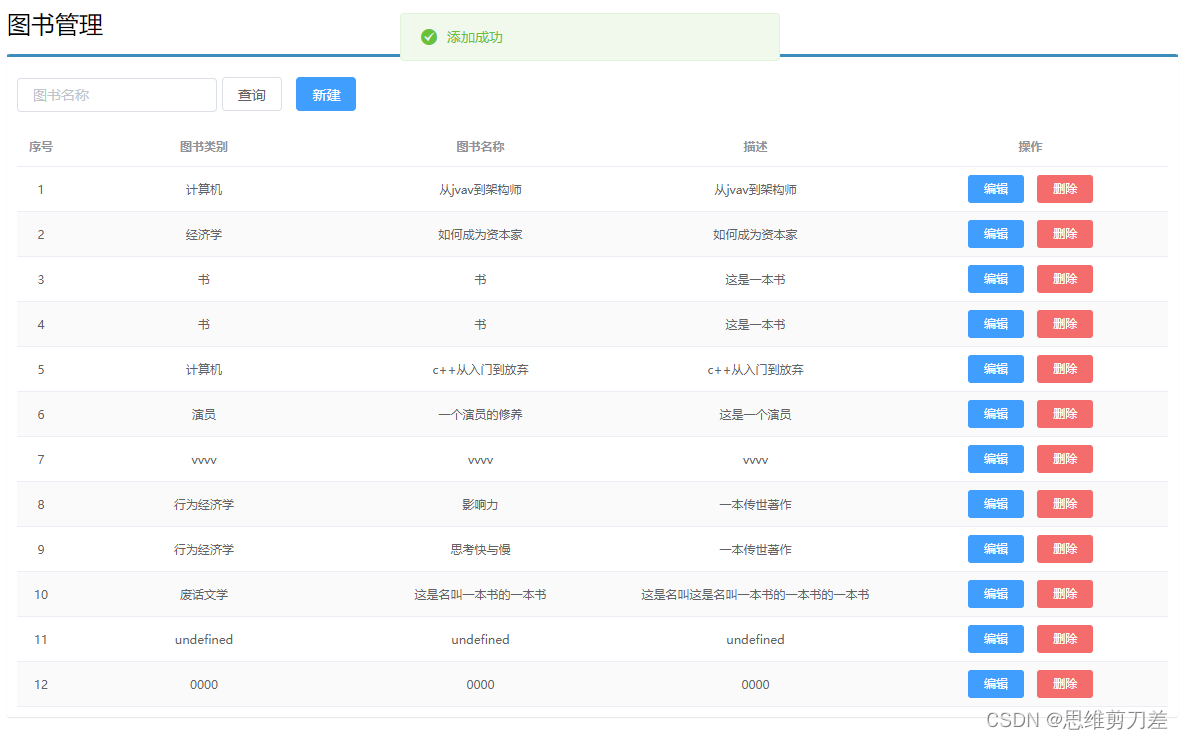
Task: Delete the book c++从入门到放弃
Action: click(1064, 368)
